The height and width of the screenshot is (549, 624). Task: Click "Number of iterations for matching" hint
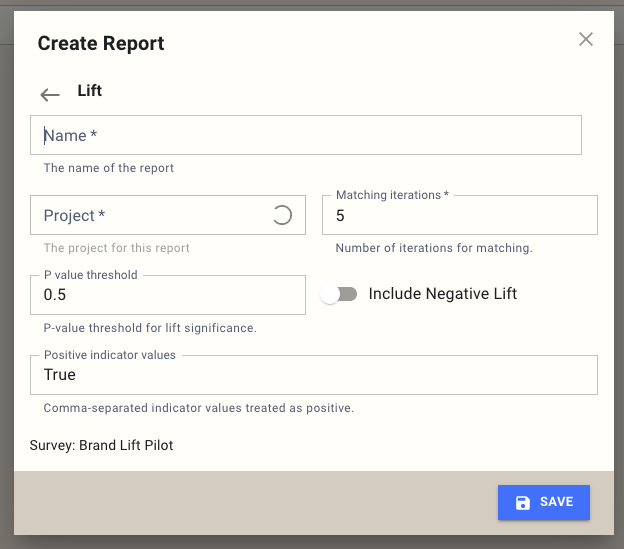pyautogui.click(x=434, y=248)
